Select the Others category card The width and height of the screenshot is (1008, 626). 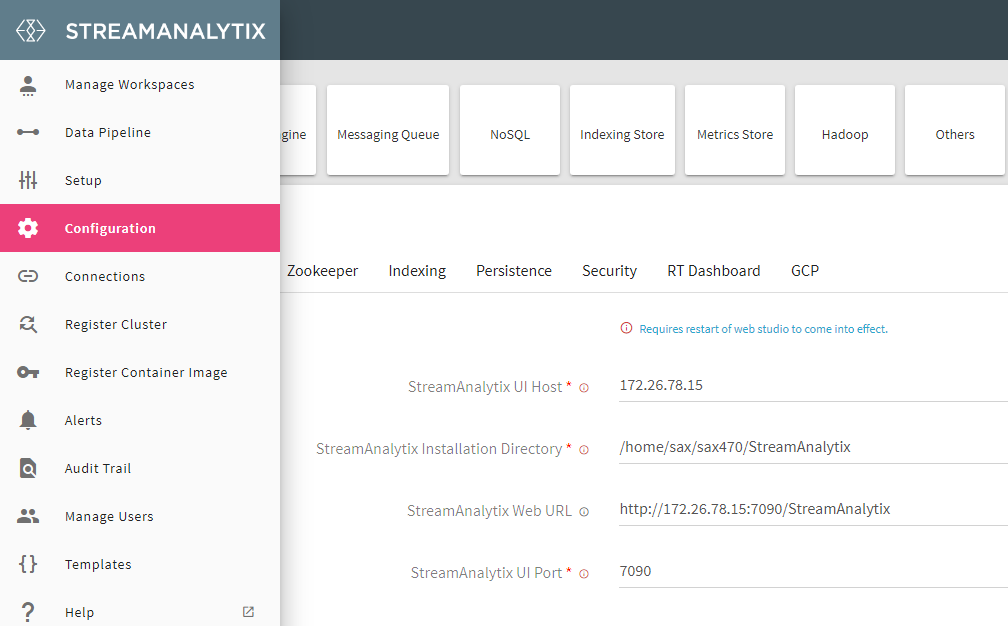click(x=955, y=130)
